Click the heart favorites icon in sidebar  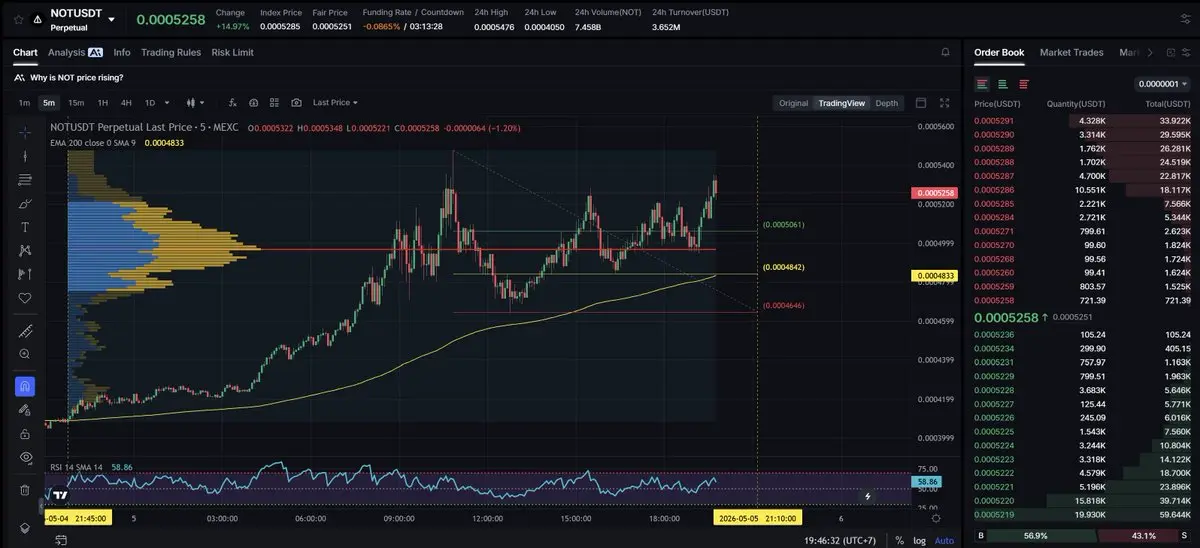[25, 298]
